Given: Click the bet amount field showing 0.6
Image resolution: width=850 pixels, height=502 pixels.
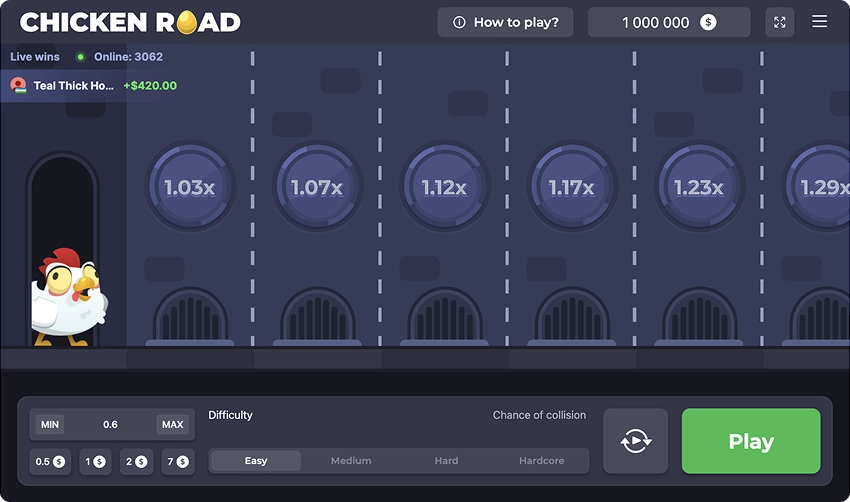Looking at the screenshot, I should coord(110,425).
